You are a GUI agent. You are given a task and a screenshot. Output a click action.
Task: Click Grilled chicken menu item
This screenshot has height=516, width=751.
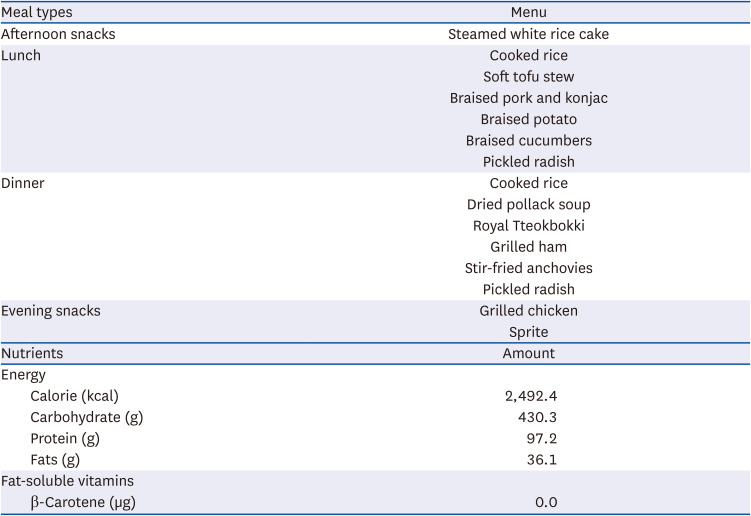pos(528,310)
